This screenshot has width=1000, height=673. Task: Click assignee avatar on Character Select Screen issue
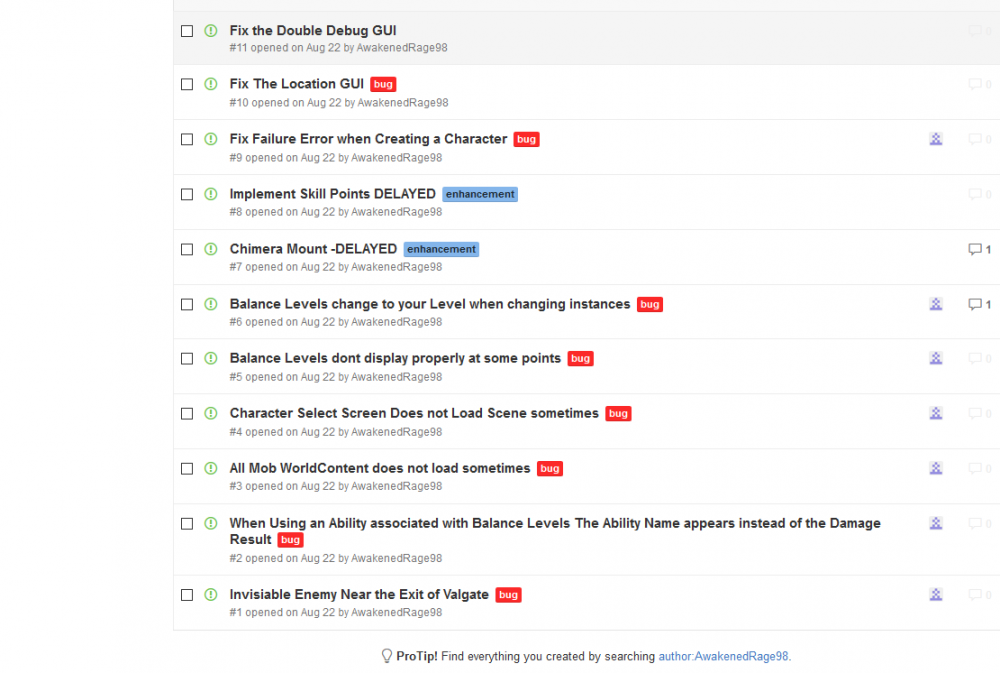pos(936,413)
